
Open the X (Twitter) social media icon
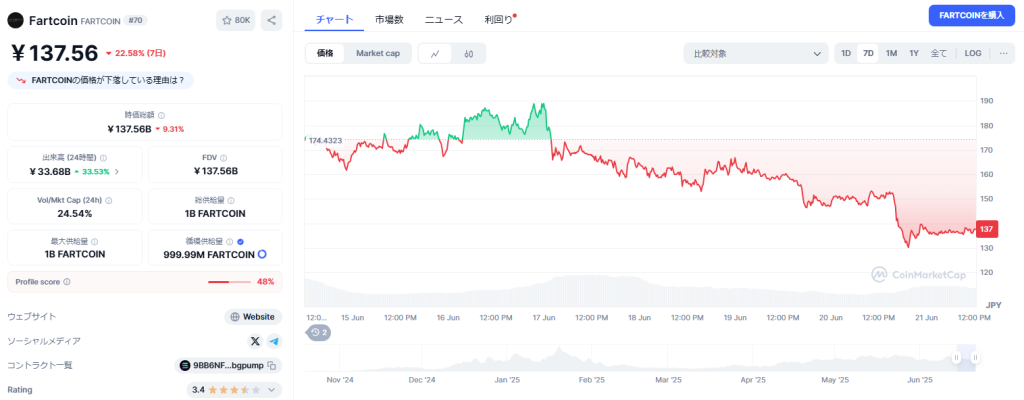tap(256, 341)
